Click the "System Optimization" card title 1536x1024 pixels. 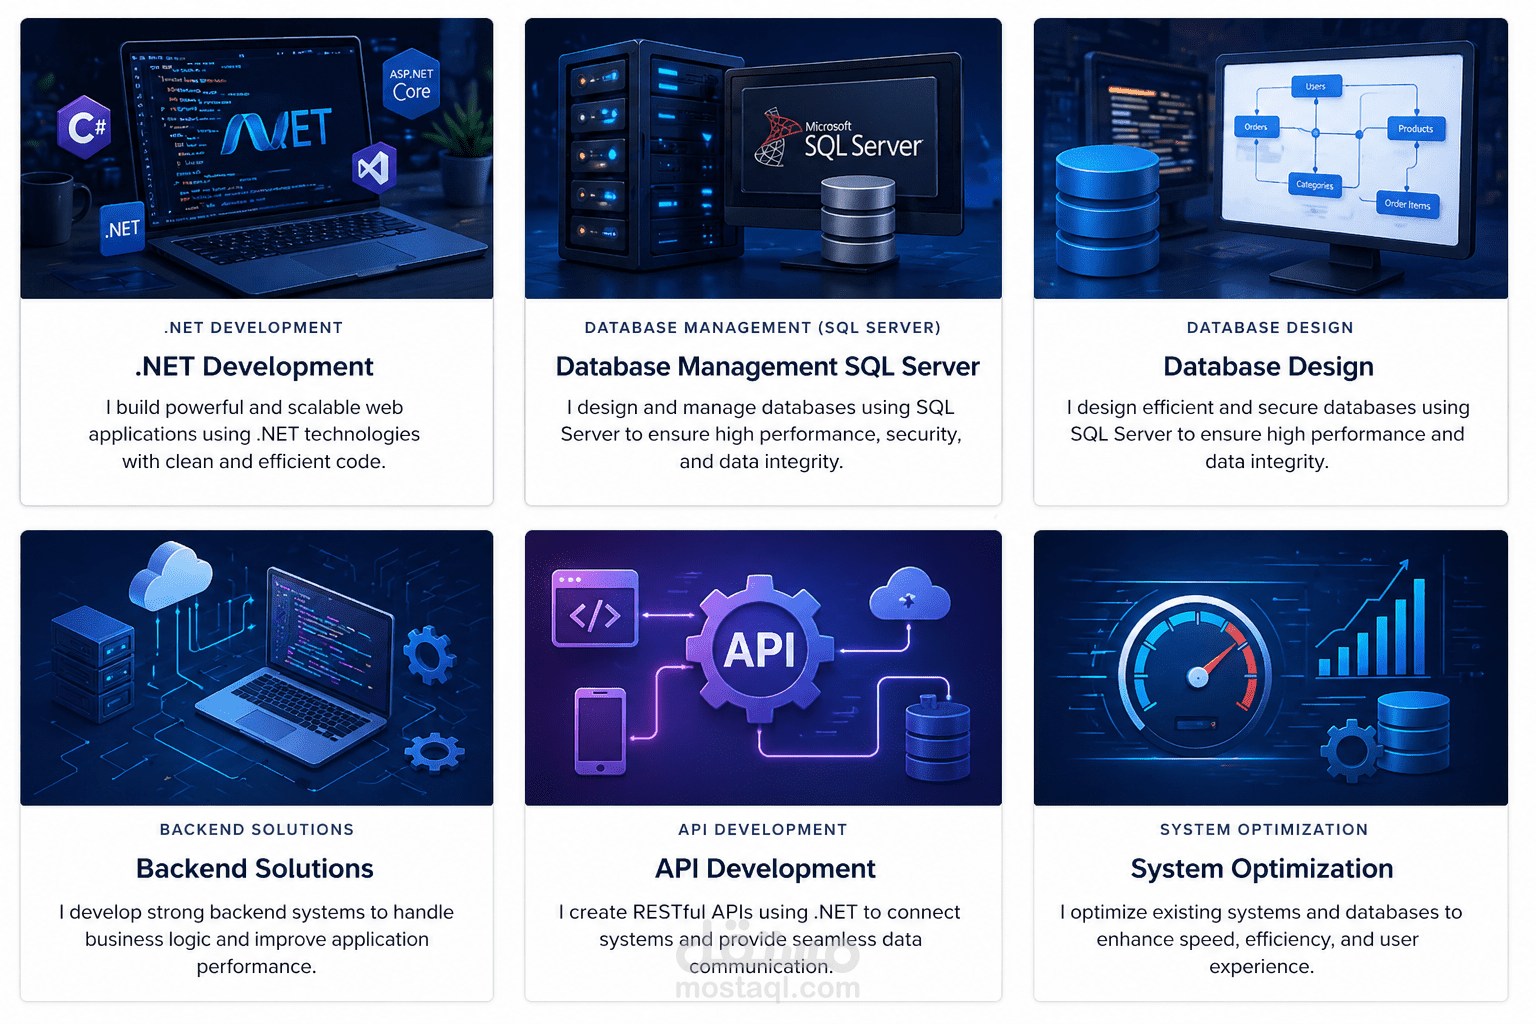click(1262, 869)
